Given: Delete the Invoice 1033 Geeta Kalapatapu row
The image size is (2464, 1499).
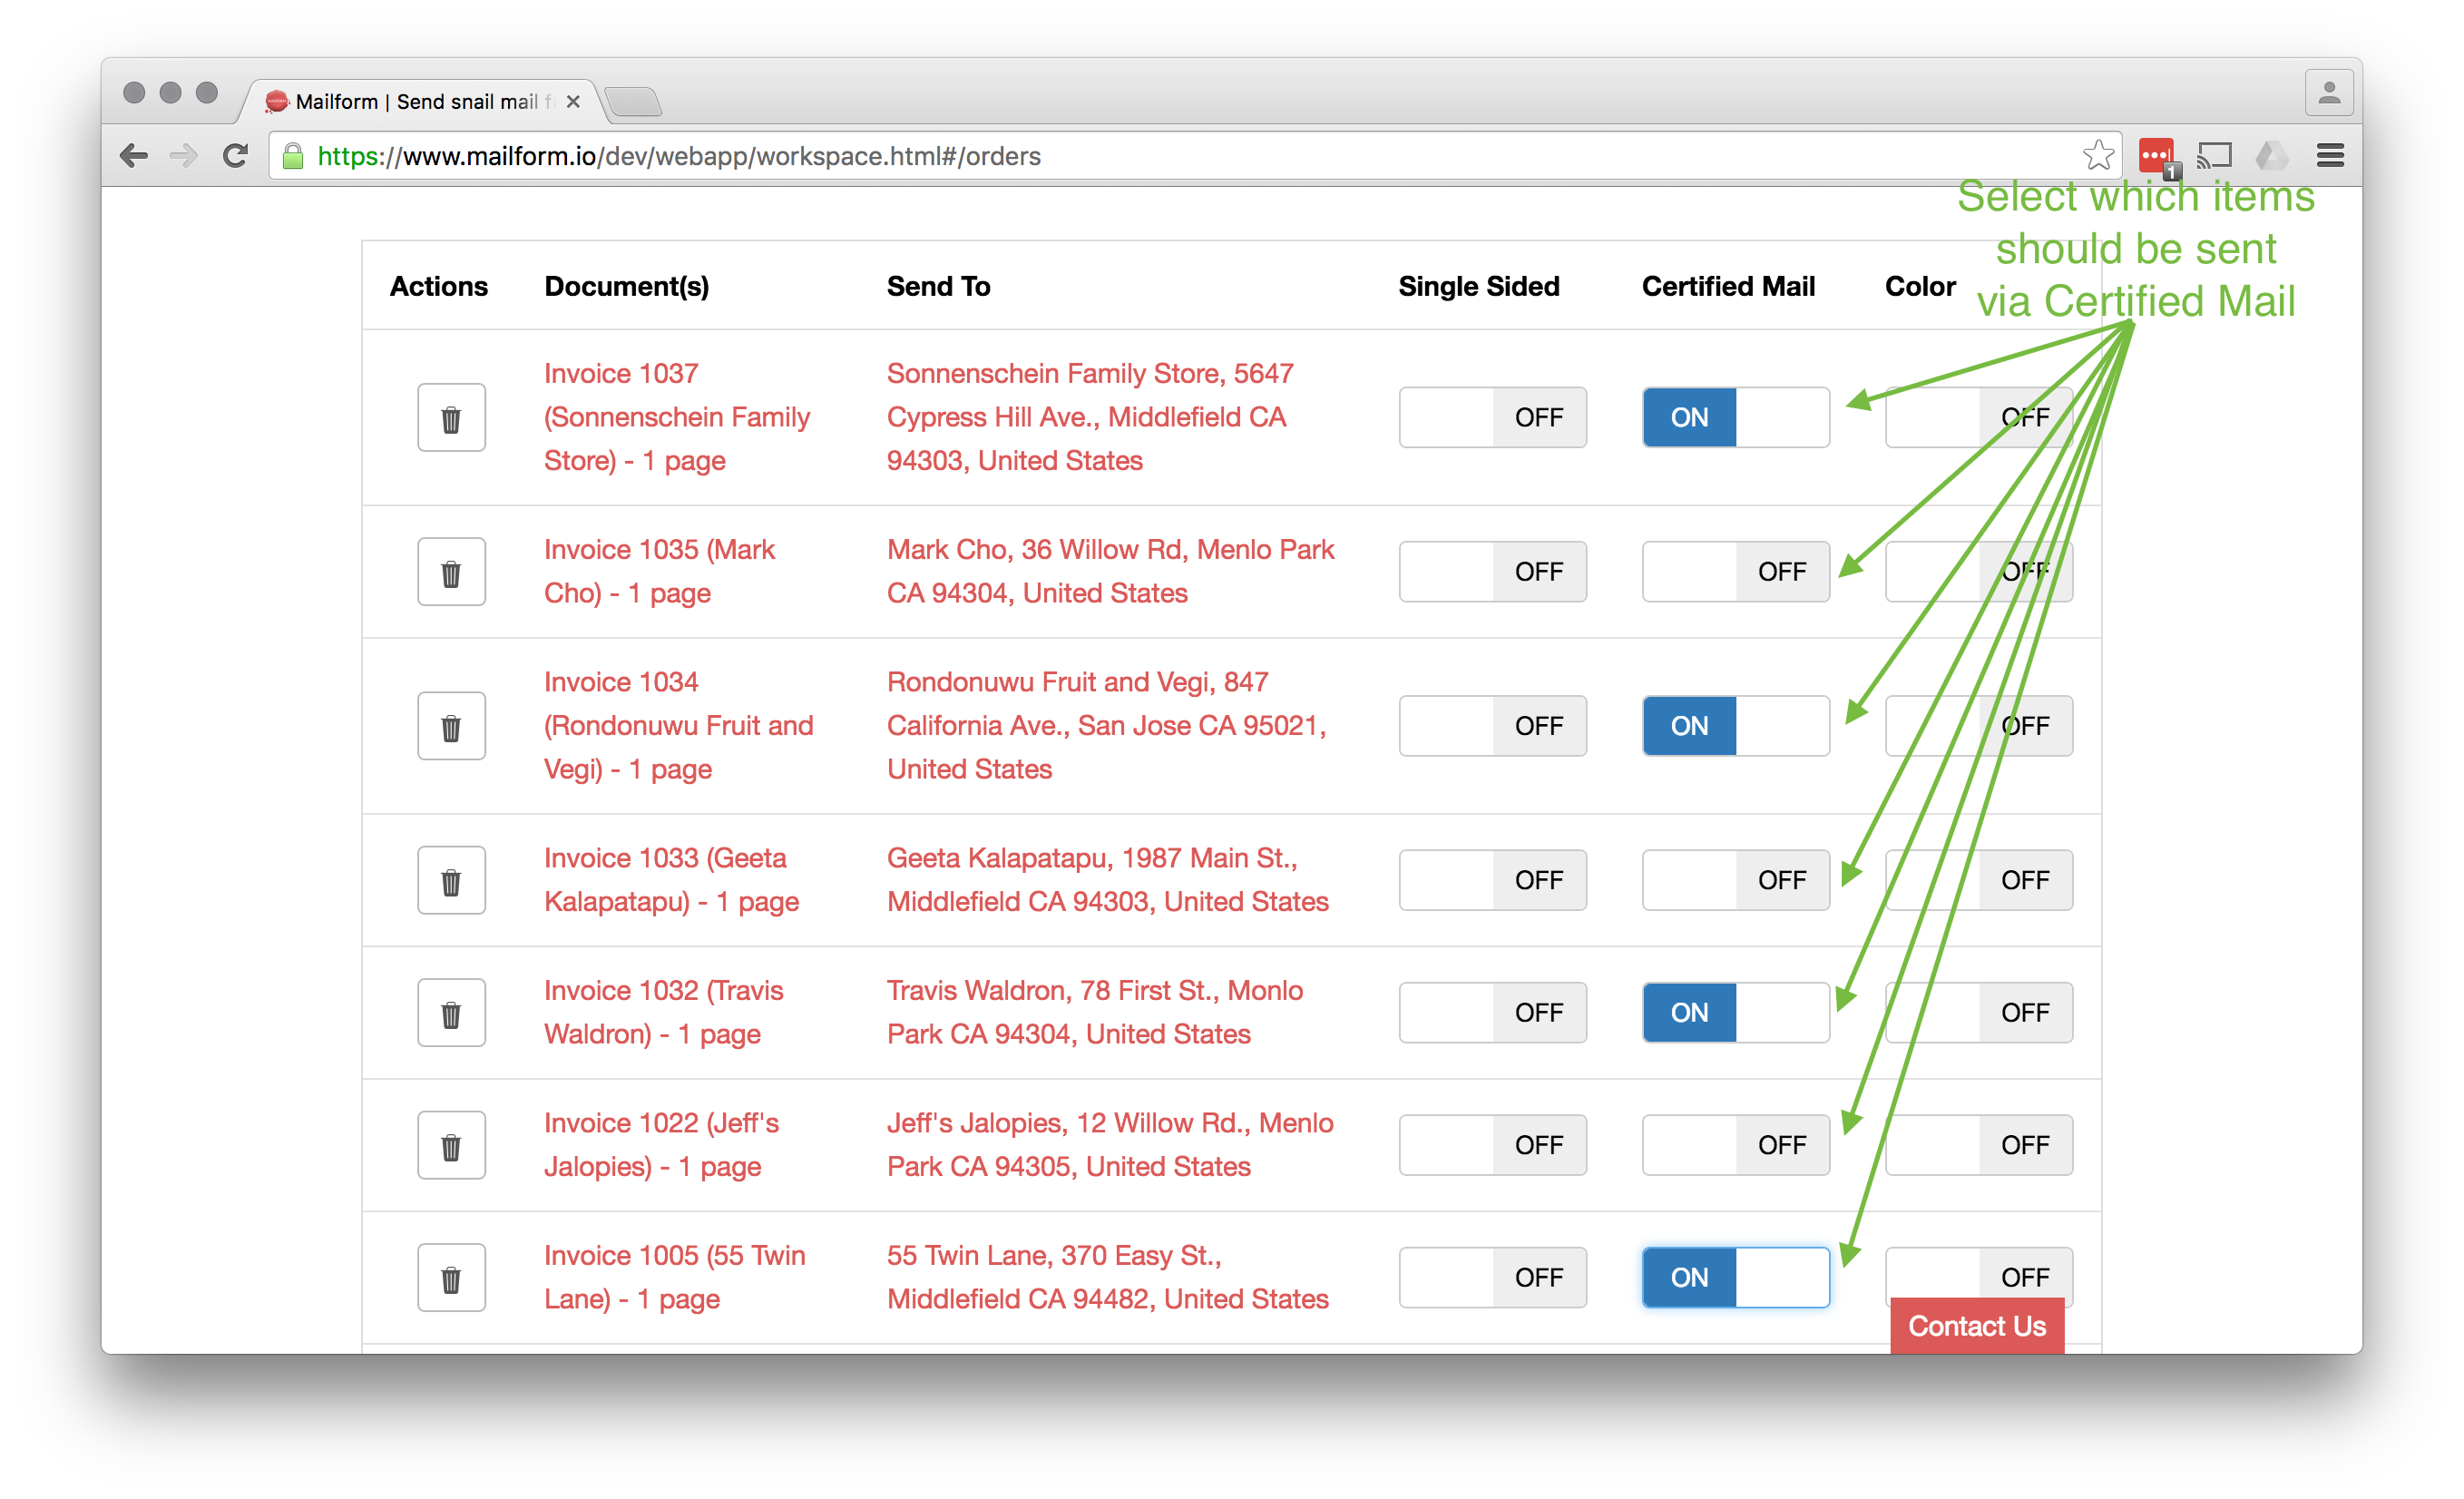Looking at the screenshot, I should tap(451, 880).
